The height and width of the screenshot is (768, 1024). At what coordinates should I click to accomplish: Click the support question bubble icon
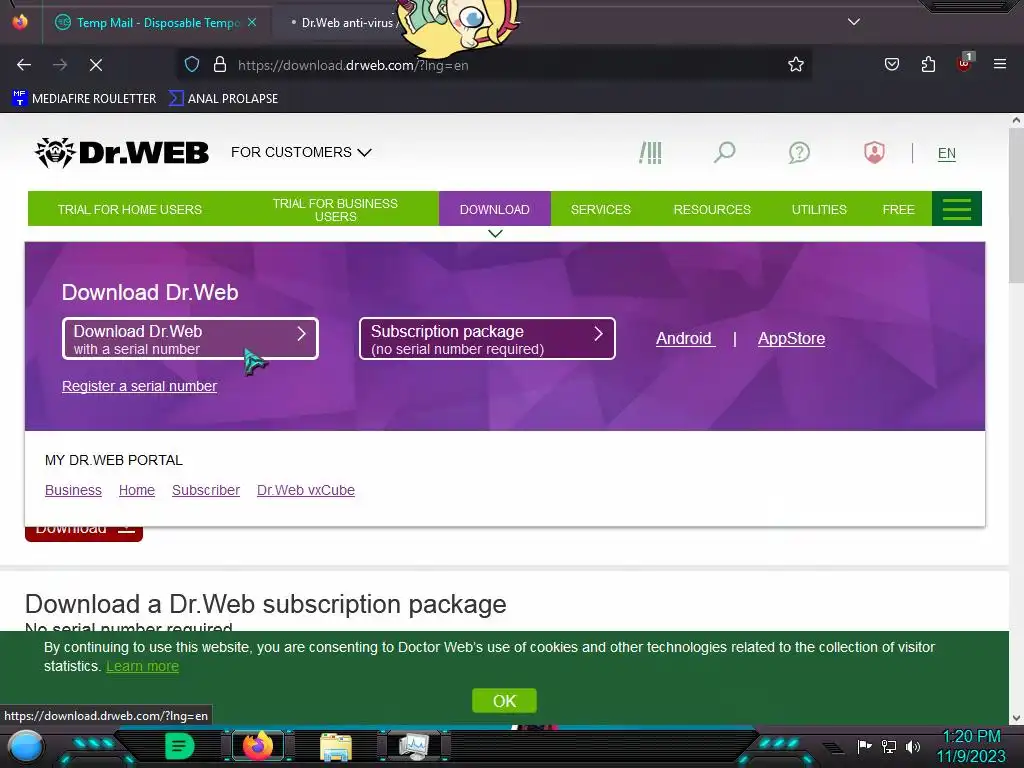click(x=799, y=153)
